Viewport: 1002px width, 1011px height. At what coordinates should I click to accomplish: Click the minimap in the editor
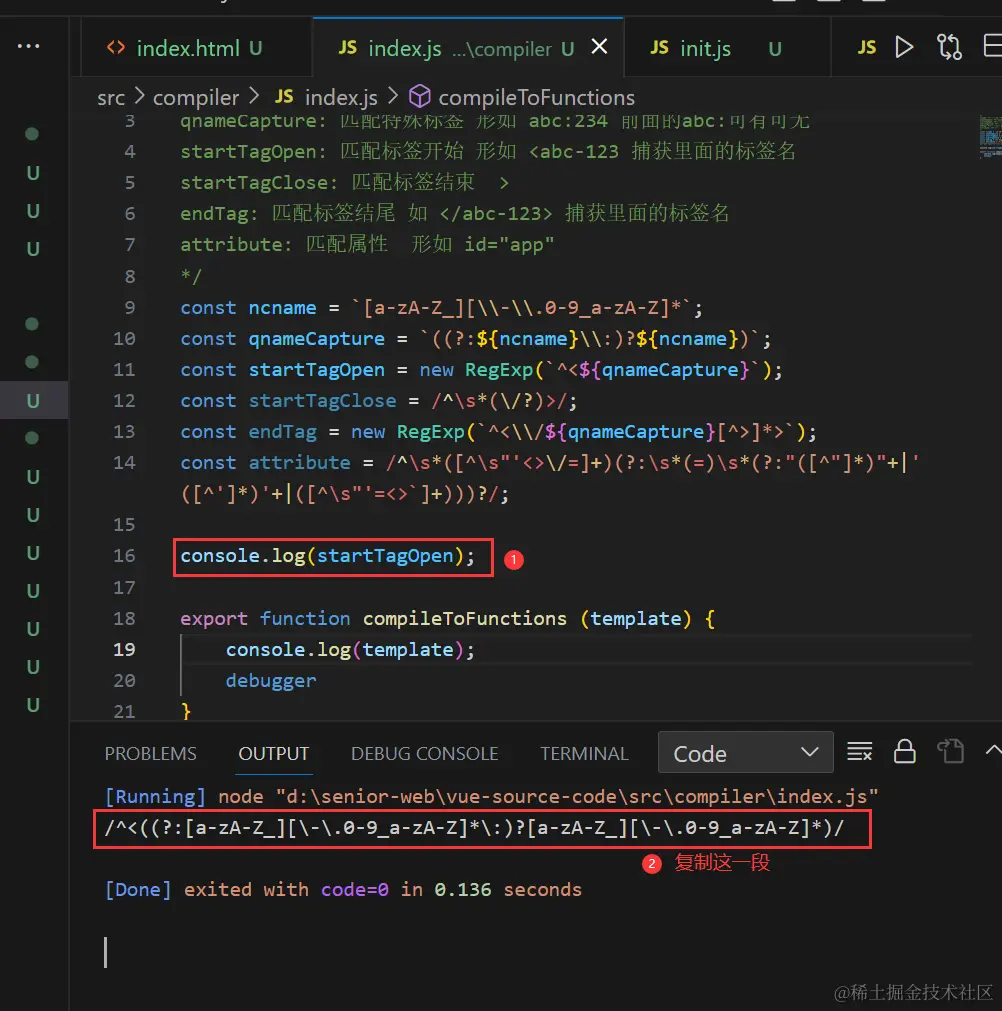(x=990, y=137)
